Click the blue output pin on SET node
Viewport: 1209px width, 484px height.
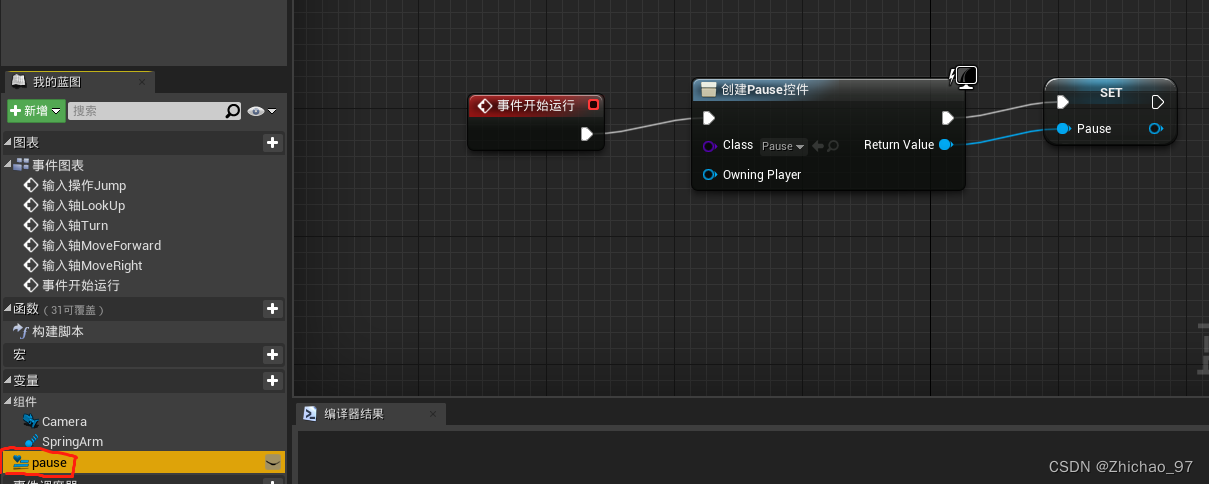click(1156, 128)
